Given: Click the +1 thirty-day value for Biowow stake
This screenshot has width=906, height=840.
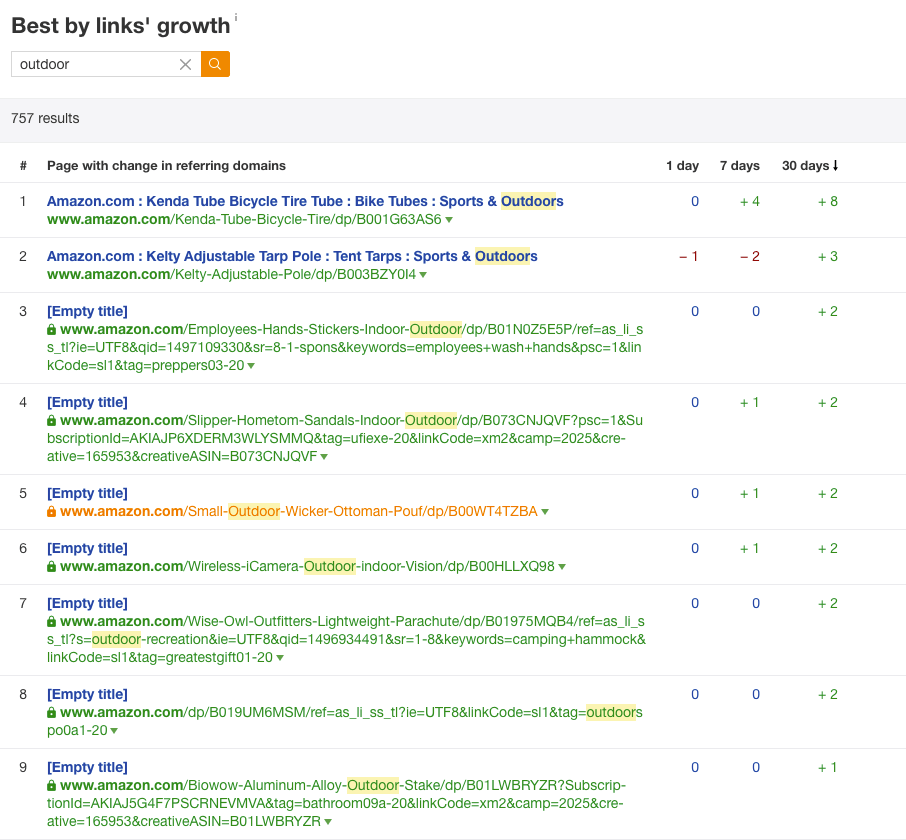Looking at the screenshot, I should pos(827,767).
